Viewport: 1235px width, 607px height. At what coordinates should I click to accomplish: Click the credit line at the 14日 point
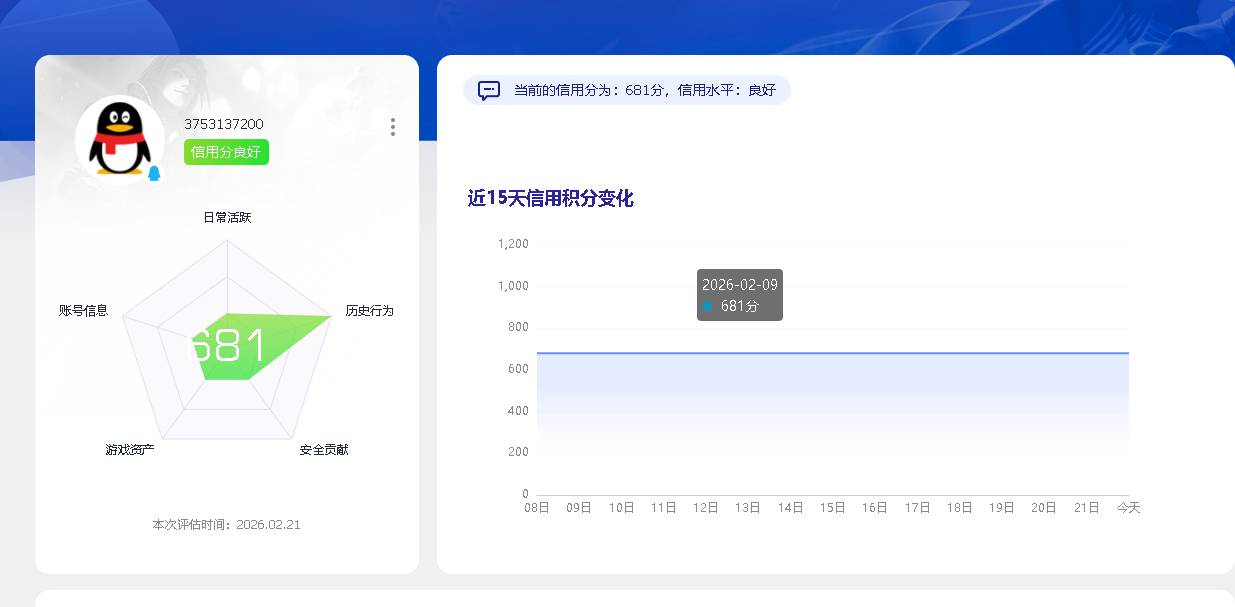(x=789, y=353)
